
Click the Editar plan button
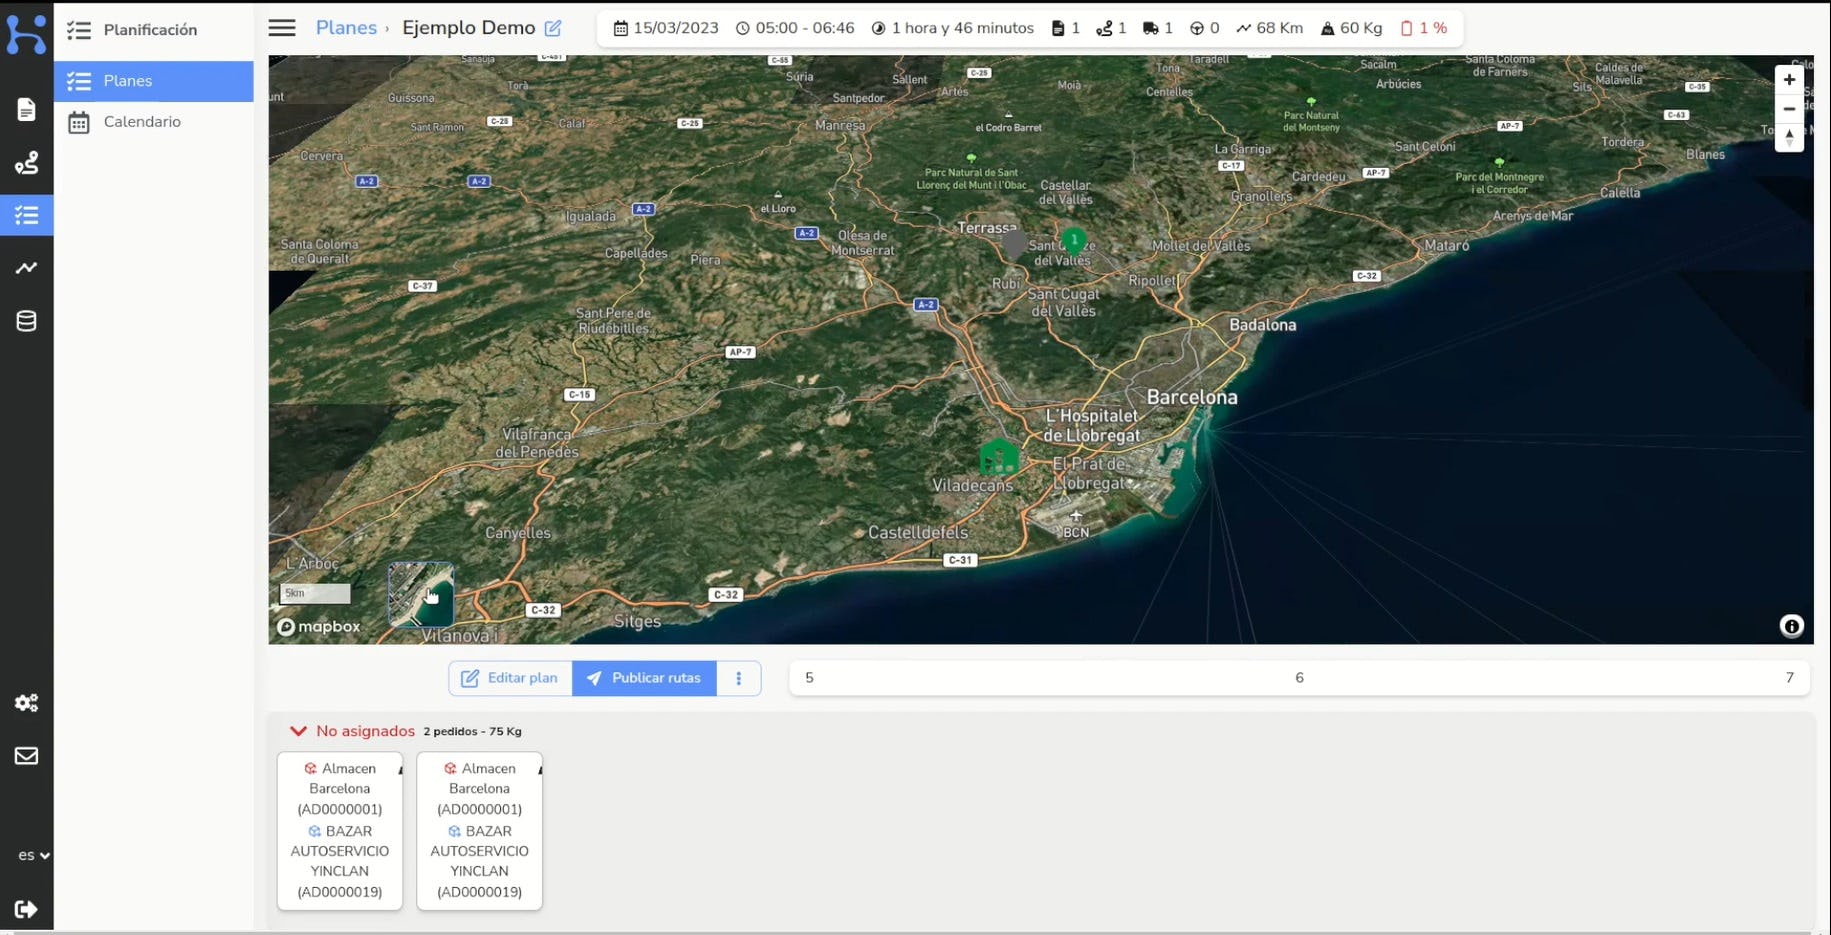pyautogui.click(x=510, y=678)
